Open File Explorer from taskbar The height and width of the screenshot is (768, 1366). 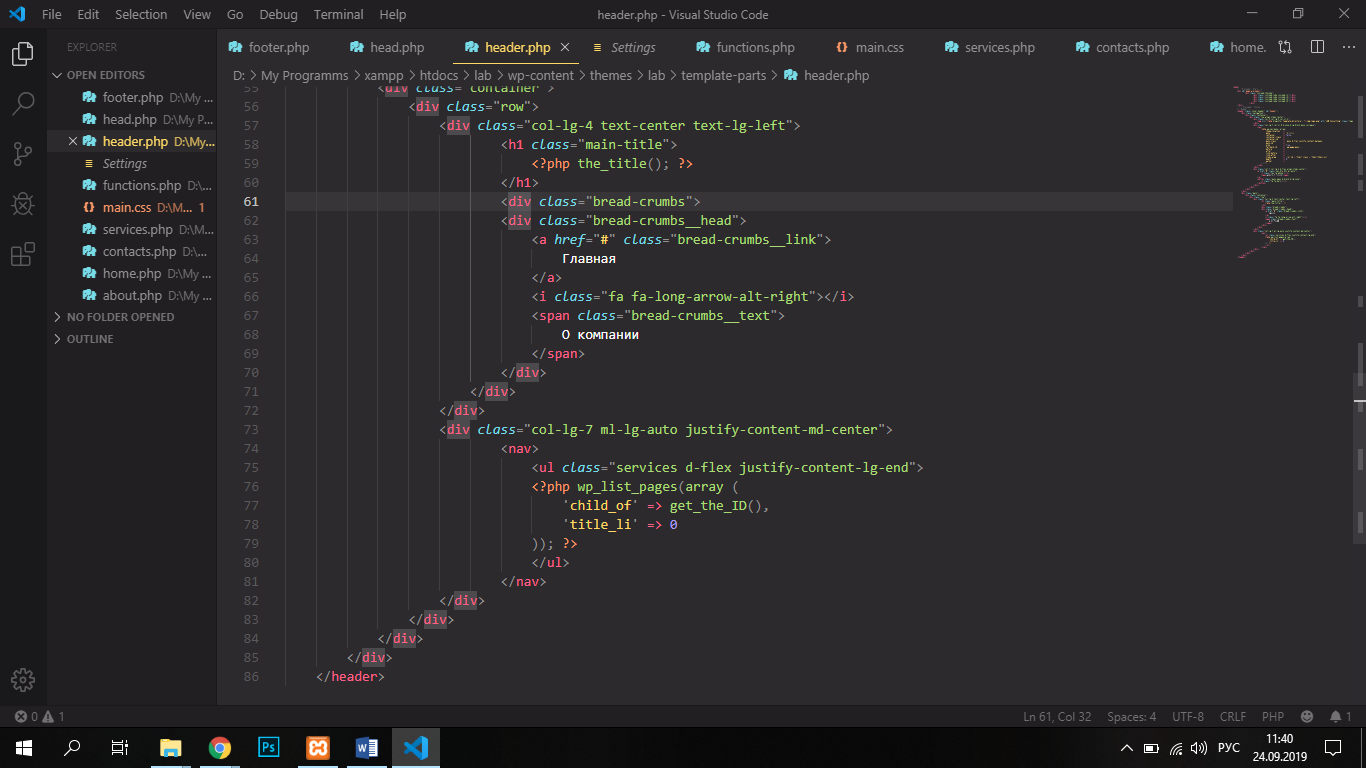click(171, 747)
